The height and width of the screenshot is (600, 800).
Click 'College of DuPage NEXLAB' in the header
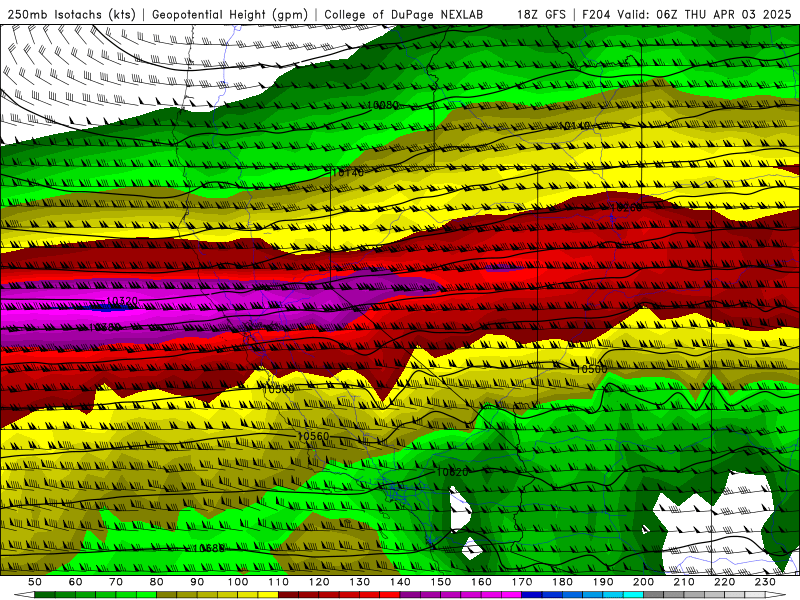[x=404, y=15]
